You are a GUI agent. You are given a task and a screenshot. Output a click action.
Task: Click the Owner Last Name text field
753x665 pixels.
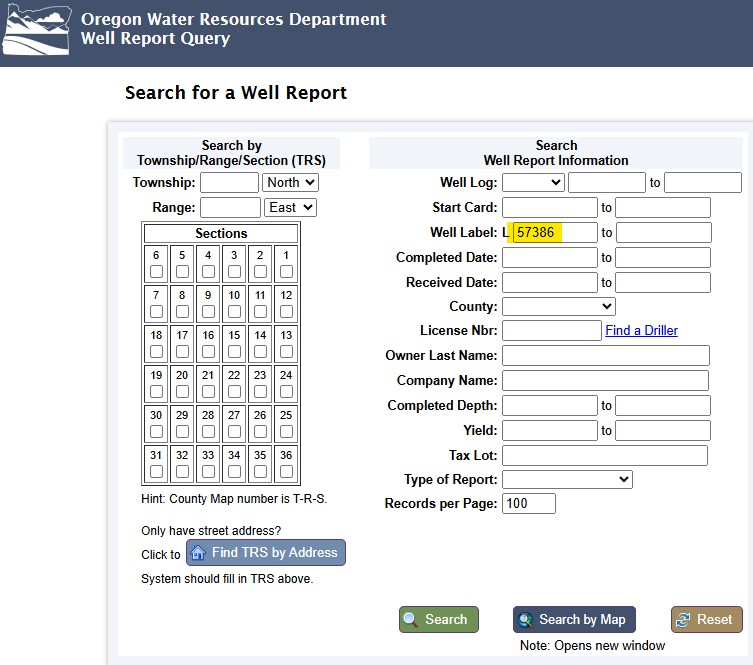[x=605, y=355]
